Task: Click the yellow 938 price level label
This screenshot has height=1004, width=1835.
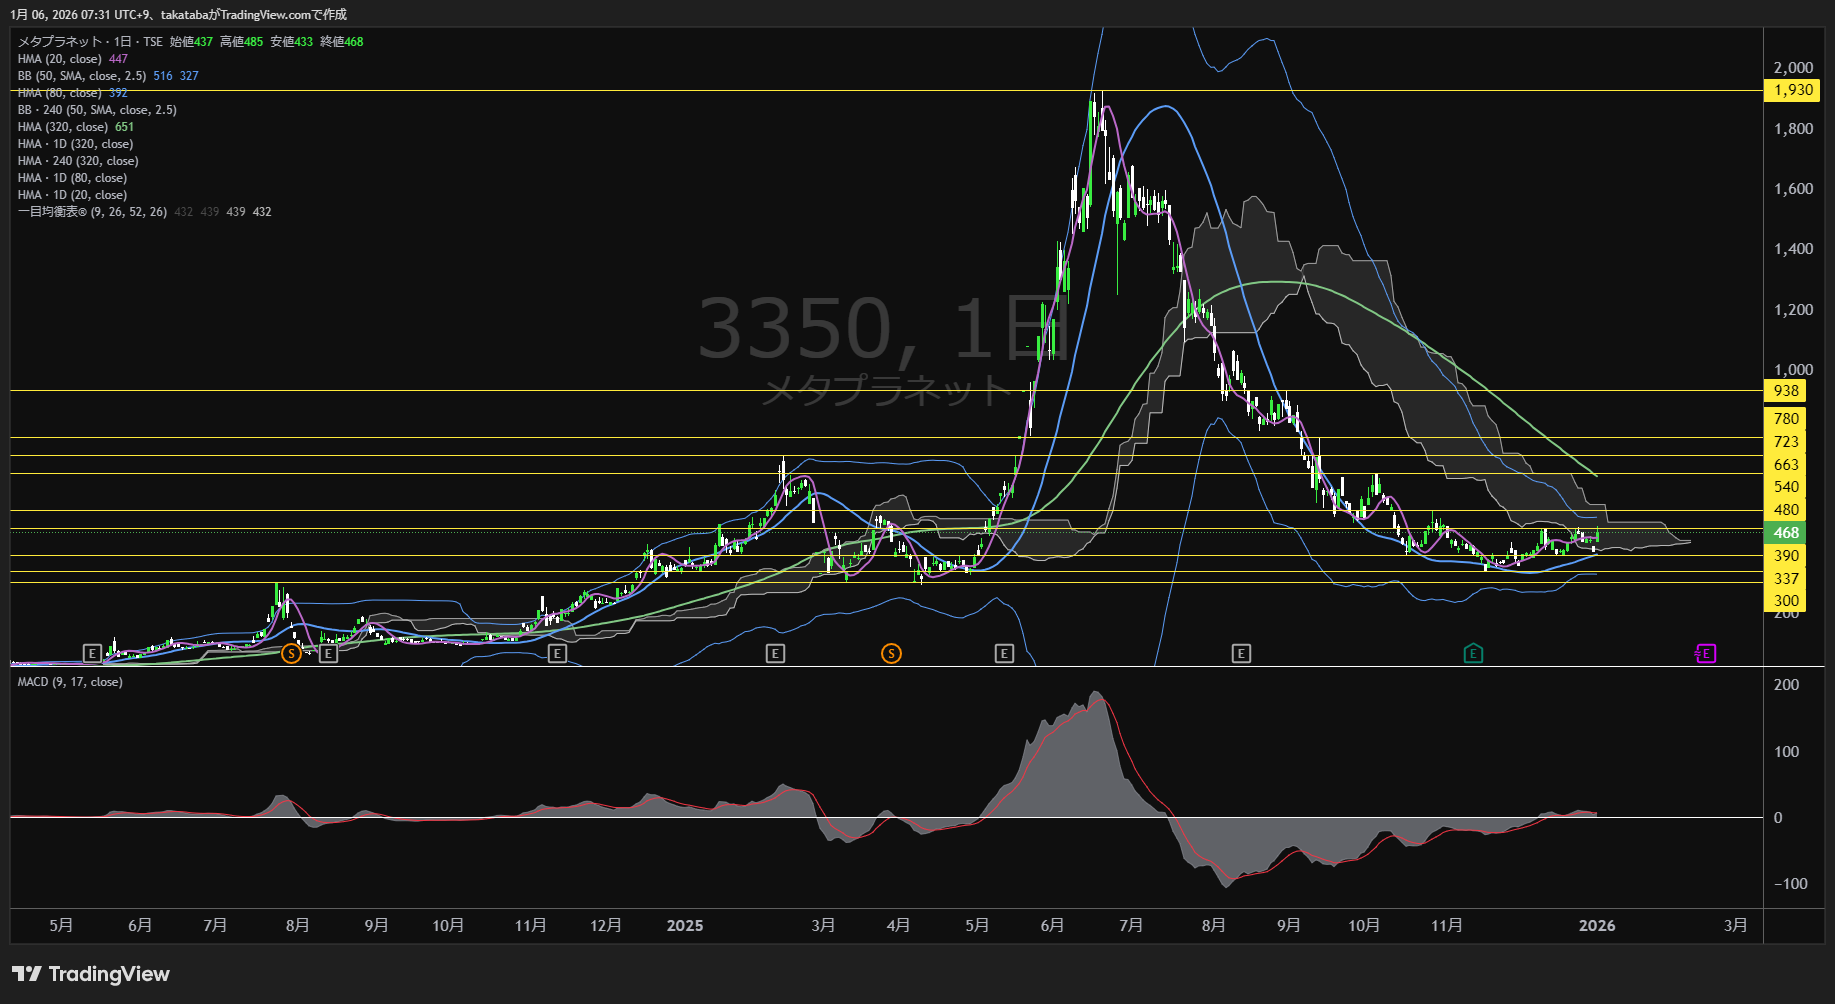Action: (x=1786, y=391)
